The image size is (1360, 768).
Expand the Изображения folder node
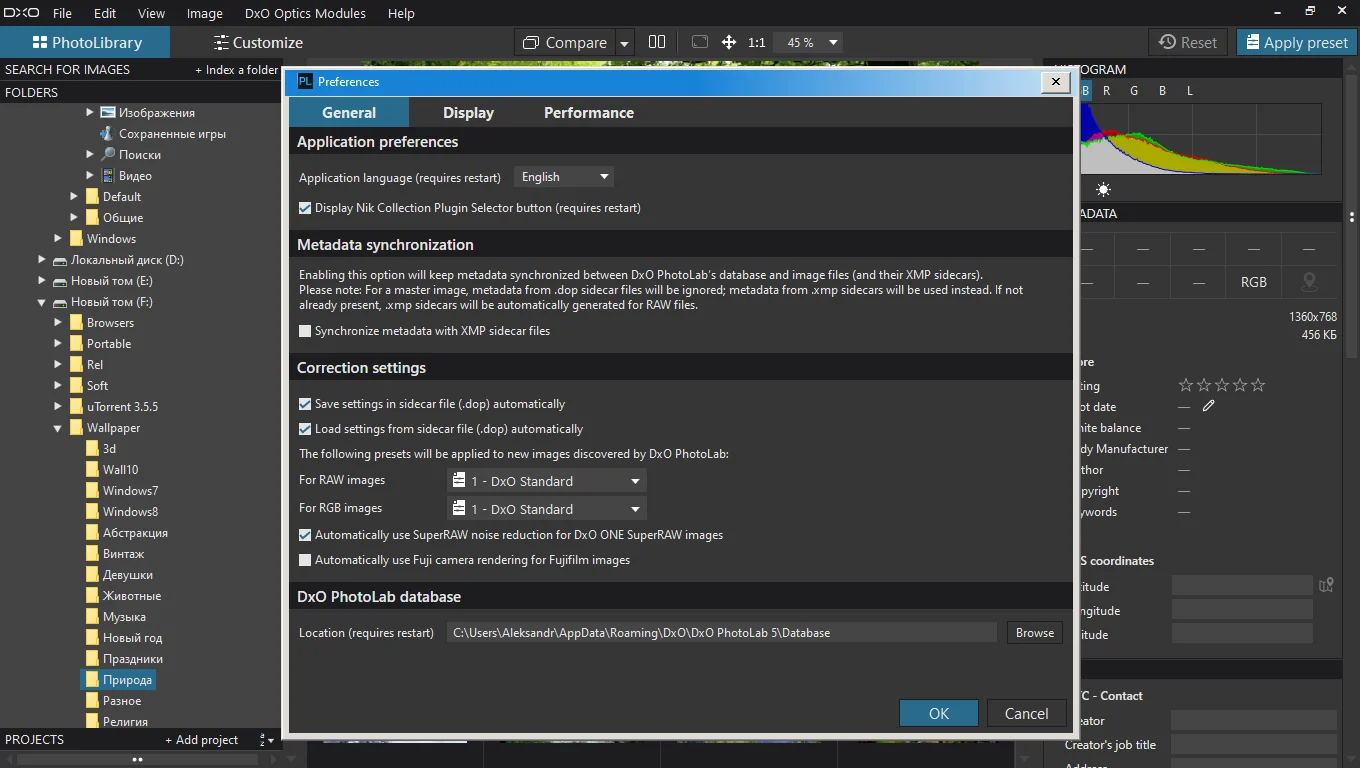point(90,112)
